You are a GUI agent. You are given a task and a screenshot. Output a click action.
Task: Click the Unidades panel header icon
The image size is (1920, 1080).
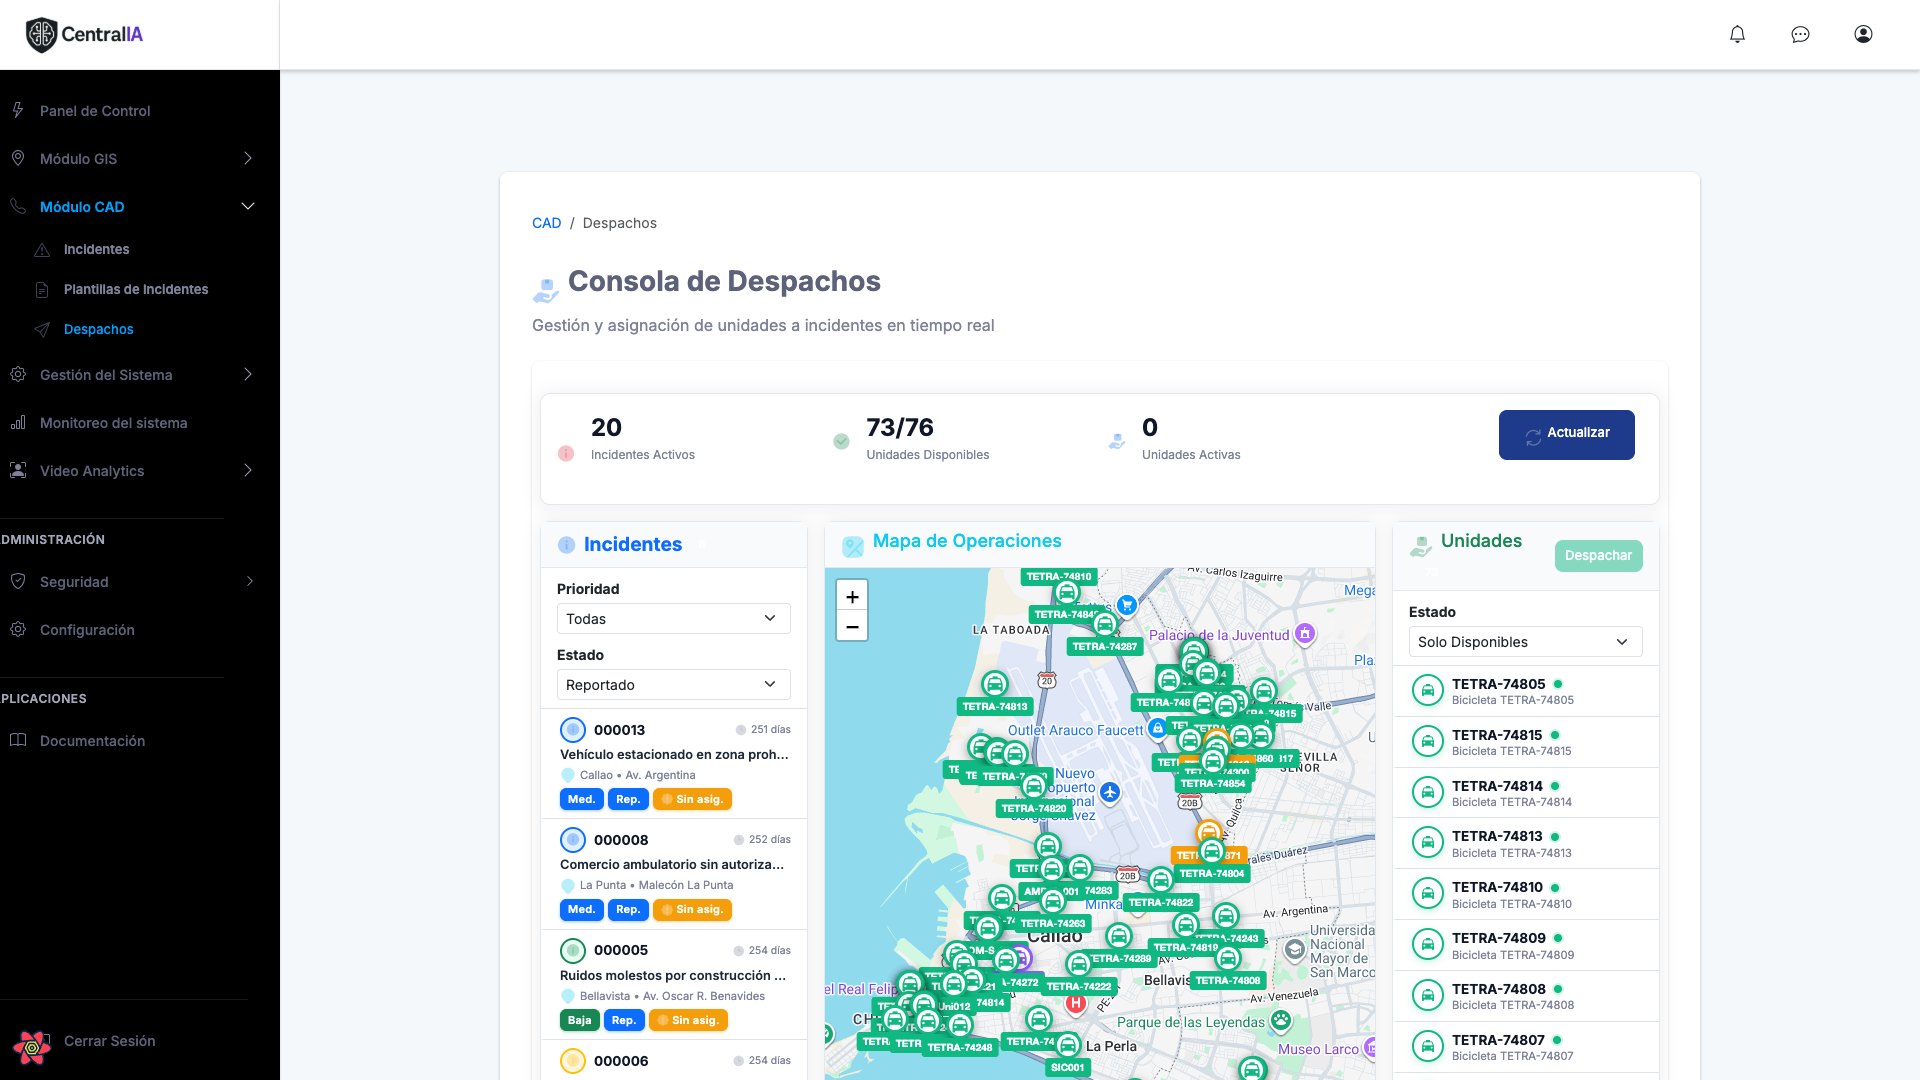tap(1421, 545)
